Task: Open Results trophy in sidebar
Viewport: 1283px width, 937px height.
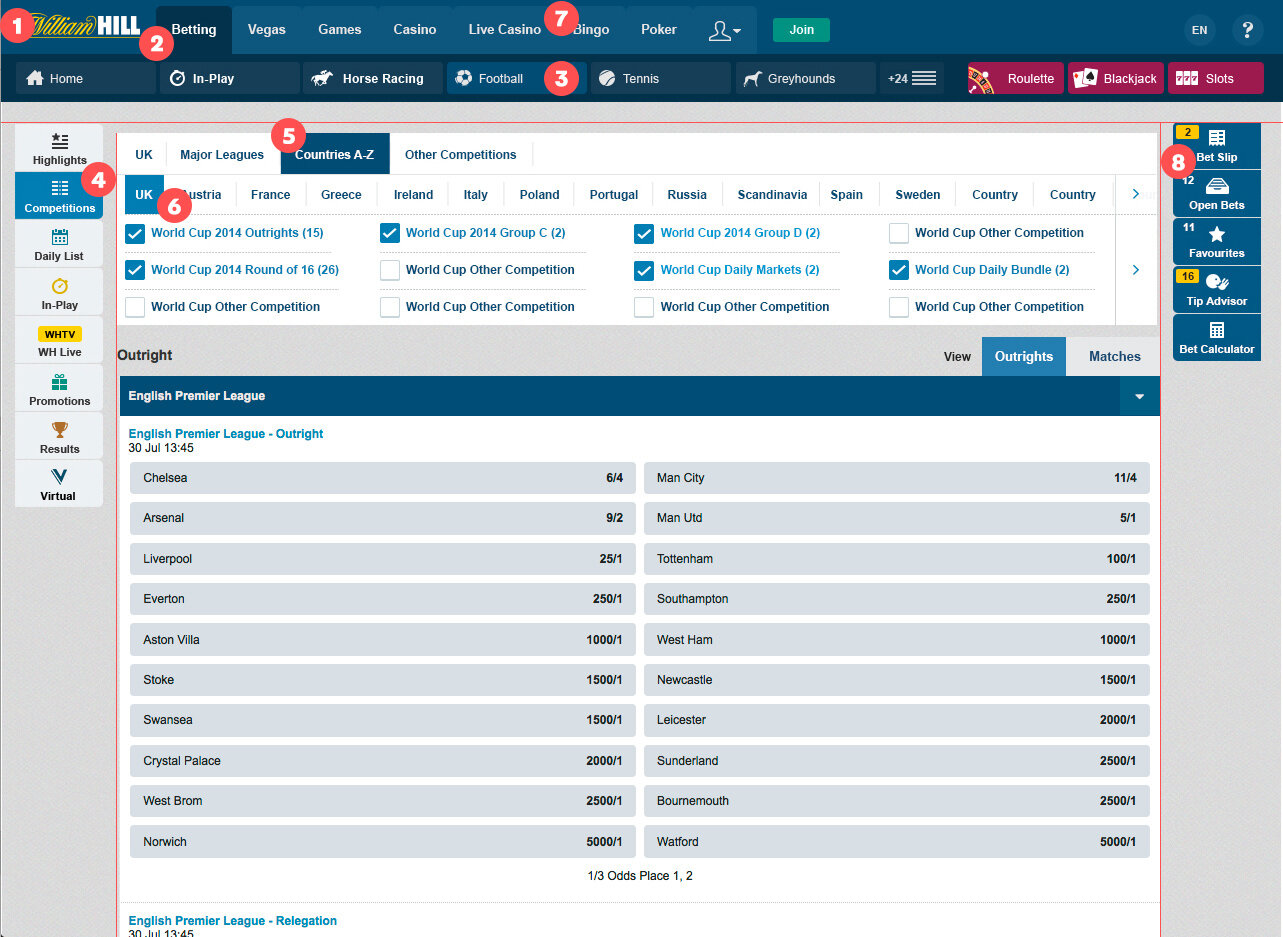Action: (x=59, y=436)
